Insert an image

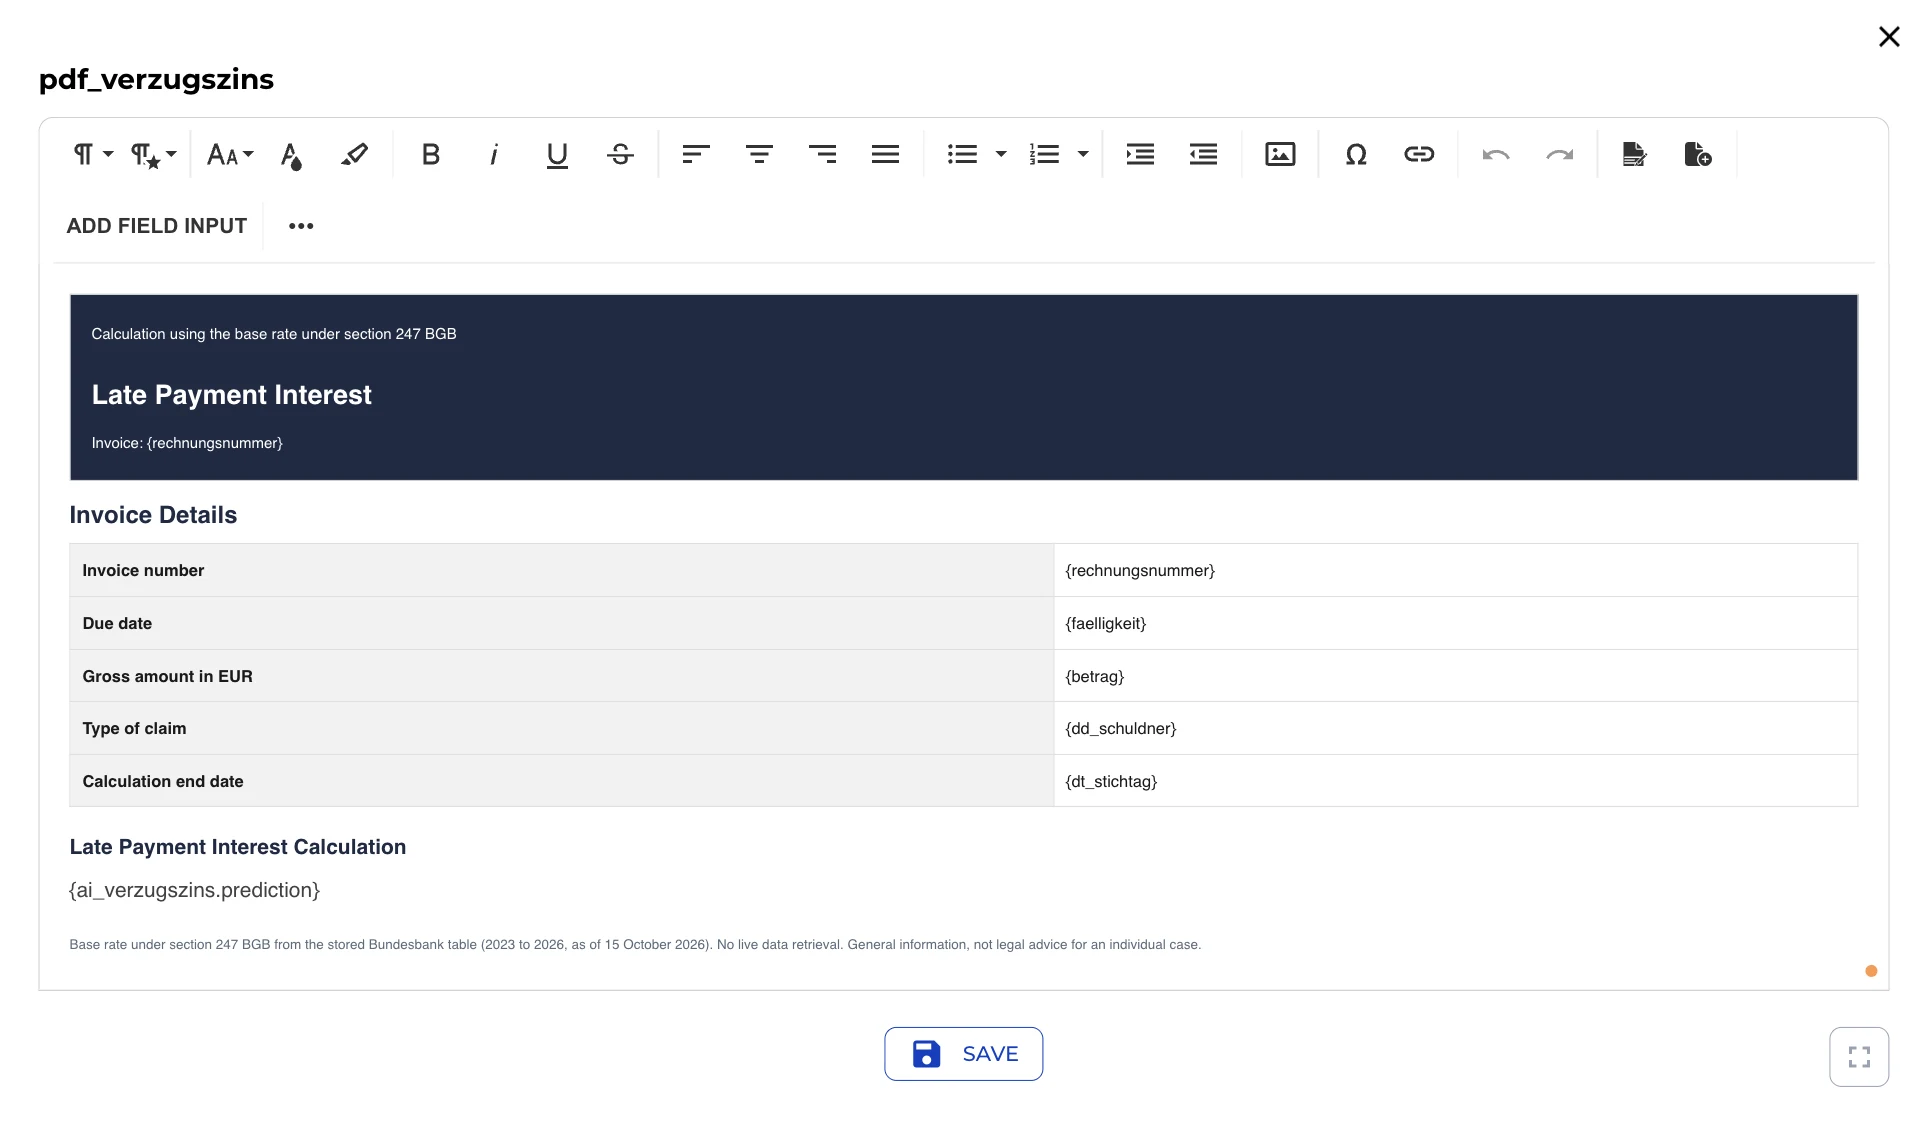click(x=1280, y=154)
